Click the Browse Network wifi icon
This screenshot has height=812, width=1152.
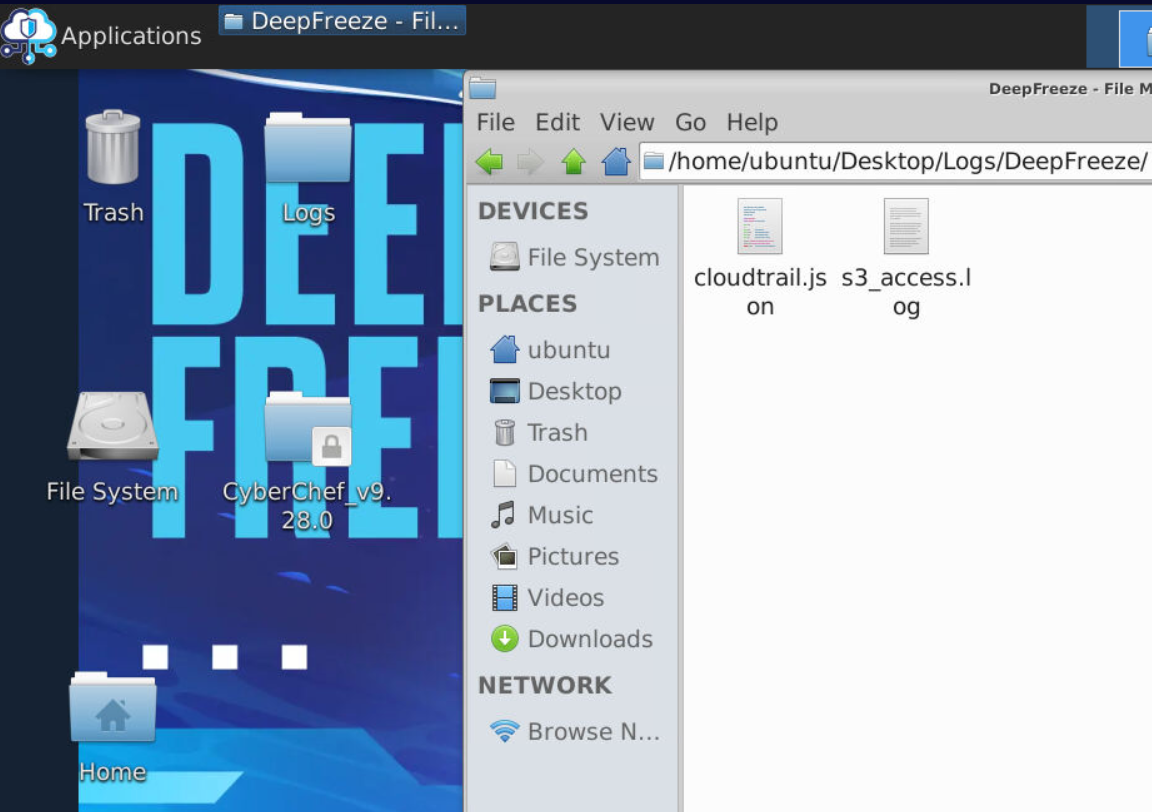[505, 731]
